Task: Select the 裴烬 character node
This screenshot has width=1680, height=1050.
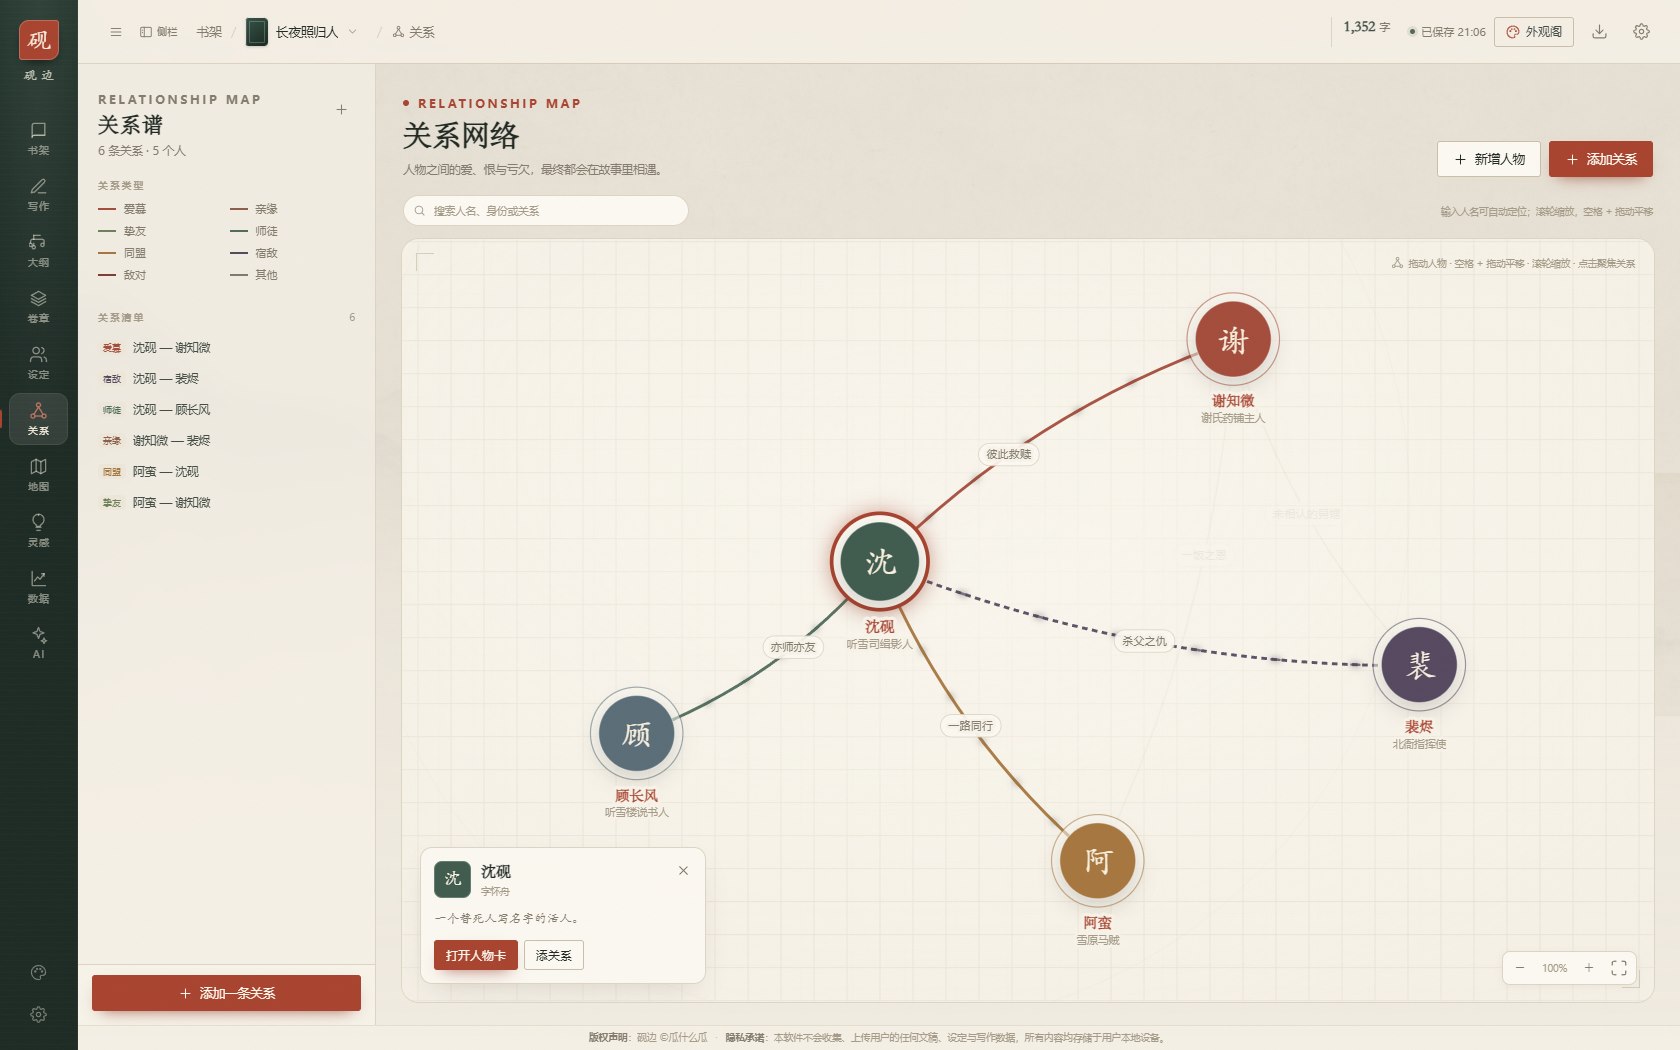Action: 1419,665
